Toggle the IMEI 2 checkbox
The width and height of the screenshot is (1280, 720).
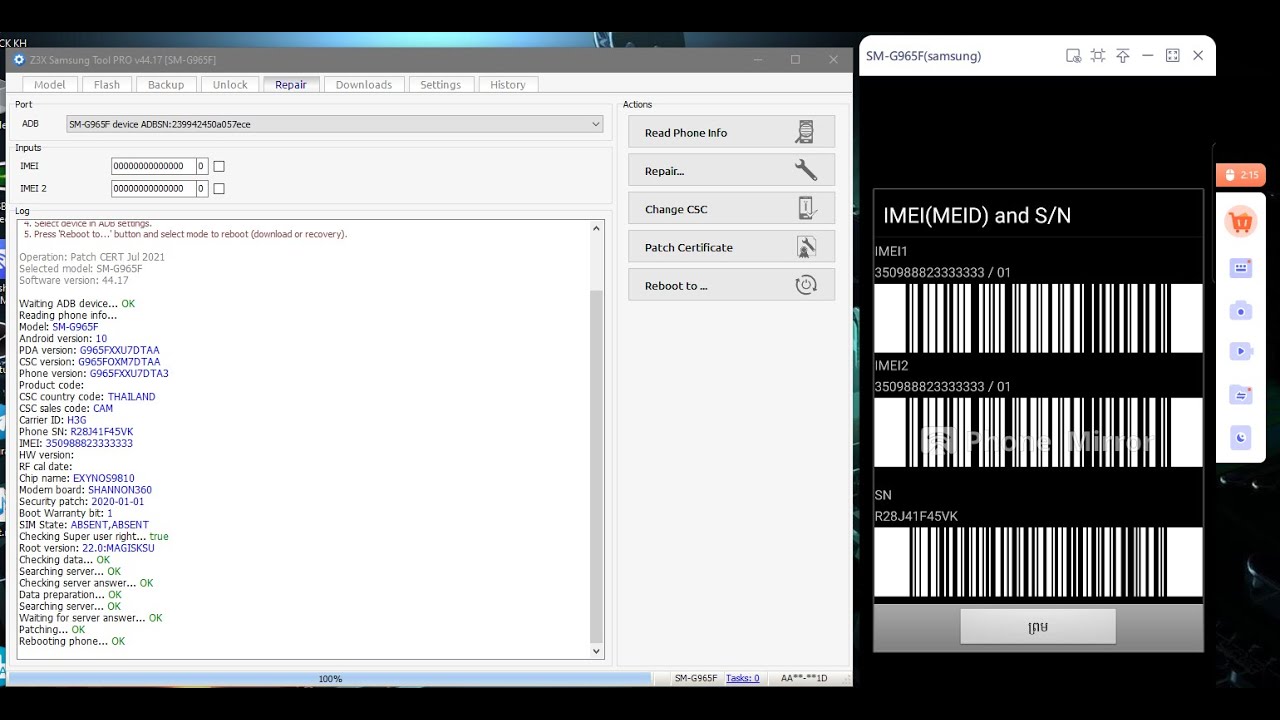(x=219, y=188)
